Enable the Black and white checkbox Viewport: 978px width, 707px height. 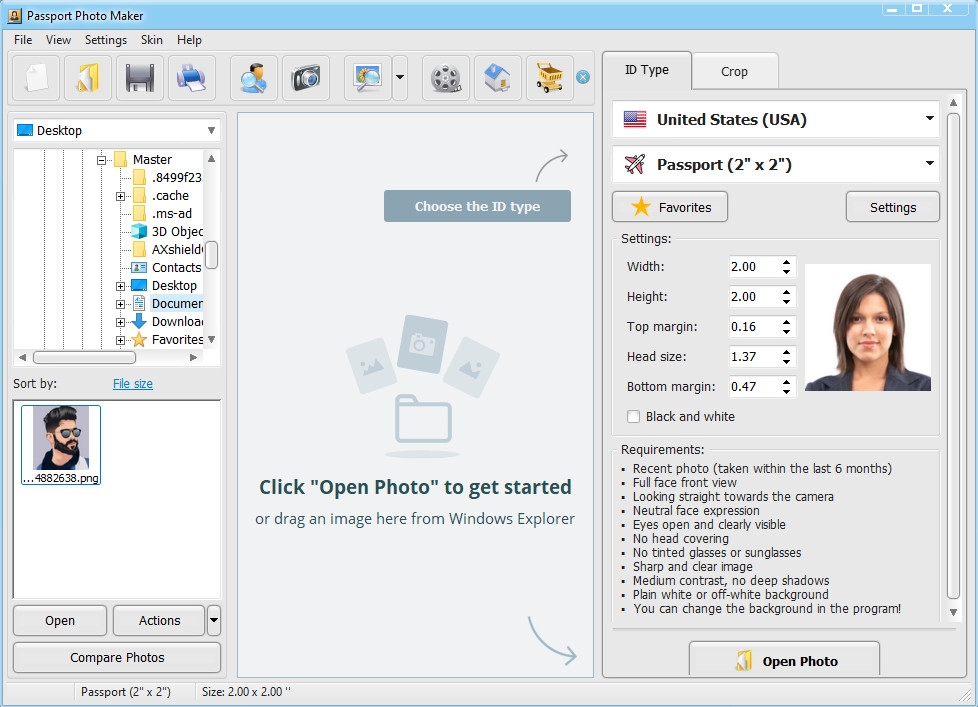[633, 416]
